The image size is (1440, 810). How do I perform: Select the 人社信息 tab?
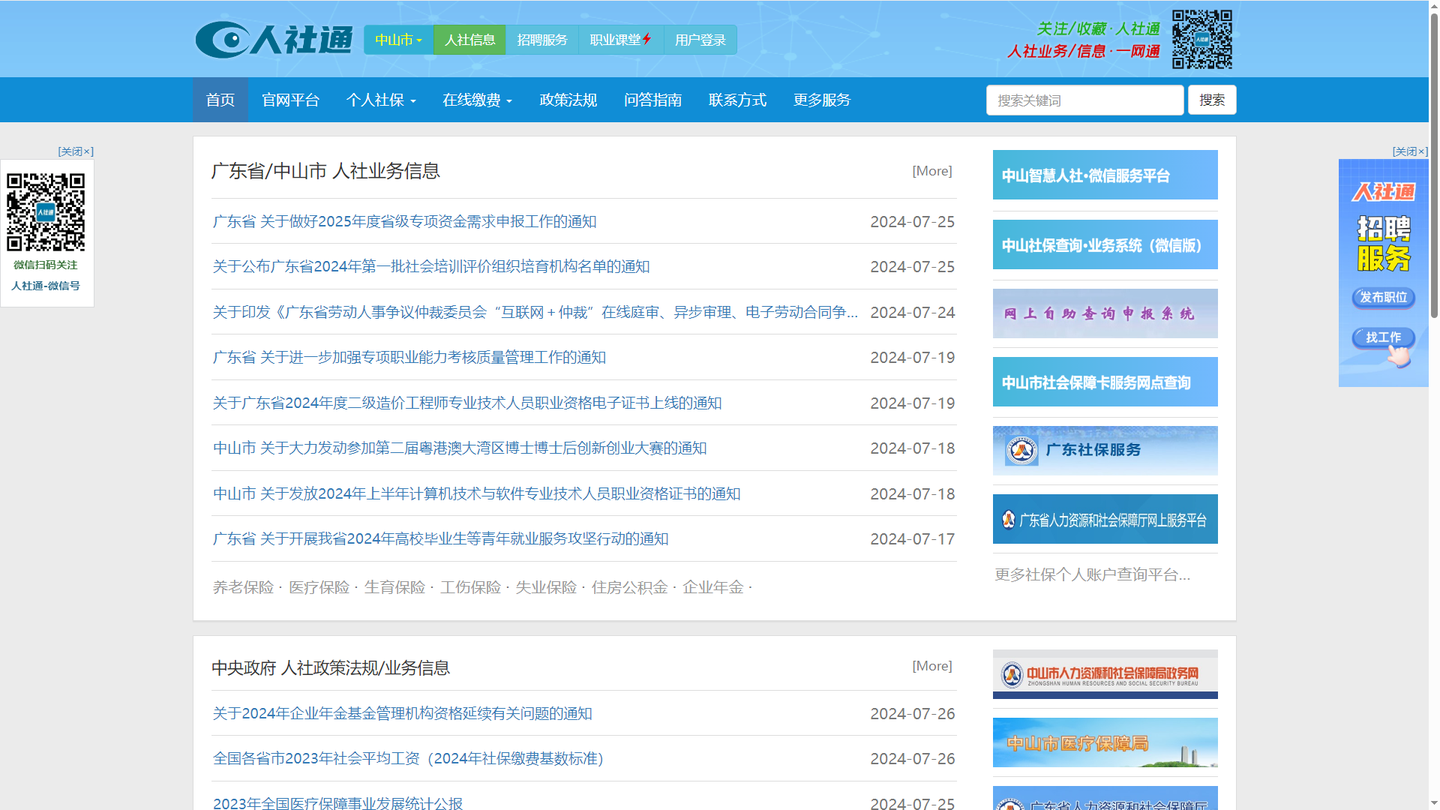click(470, 40)
